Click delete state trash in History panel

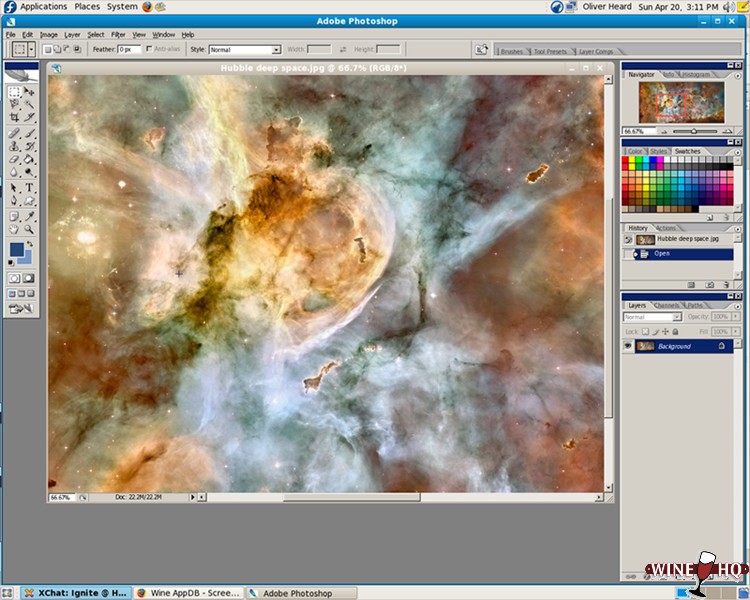point(726,285)
